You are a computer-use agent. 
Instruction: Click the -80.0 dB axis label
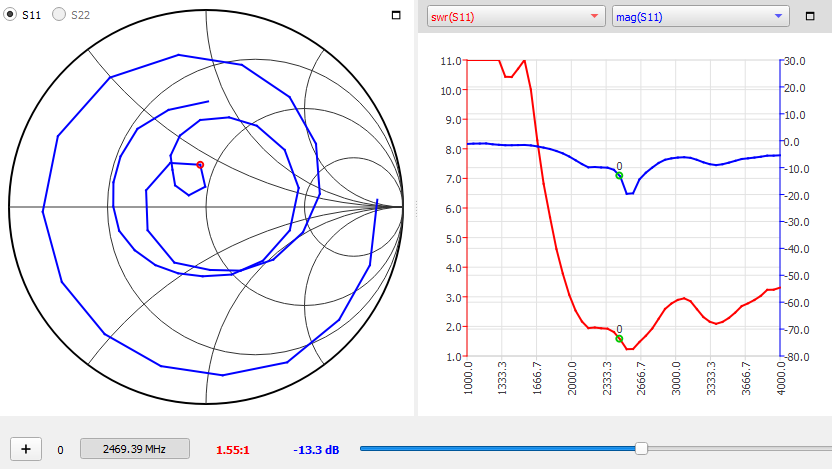pyautogui.click(x=796, y=357)
